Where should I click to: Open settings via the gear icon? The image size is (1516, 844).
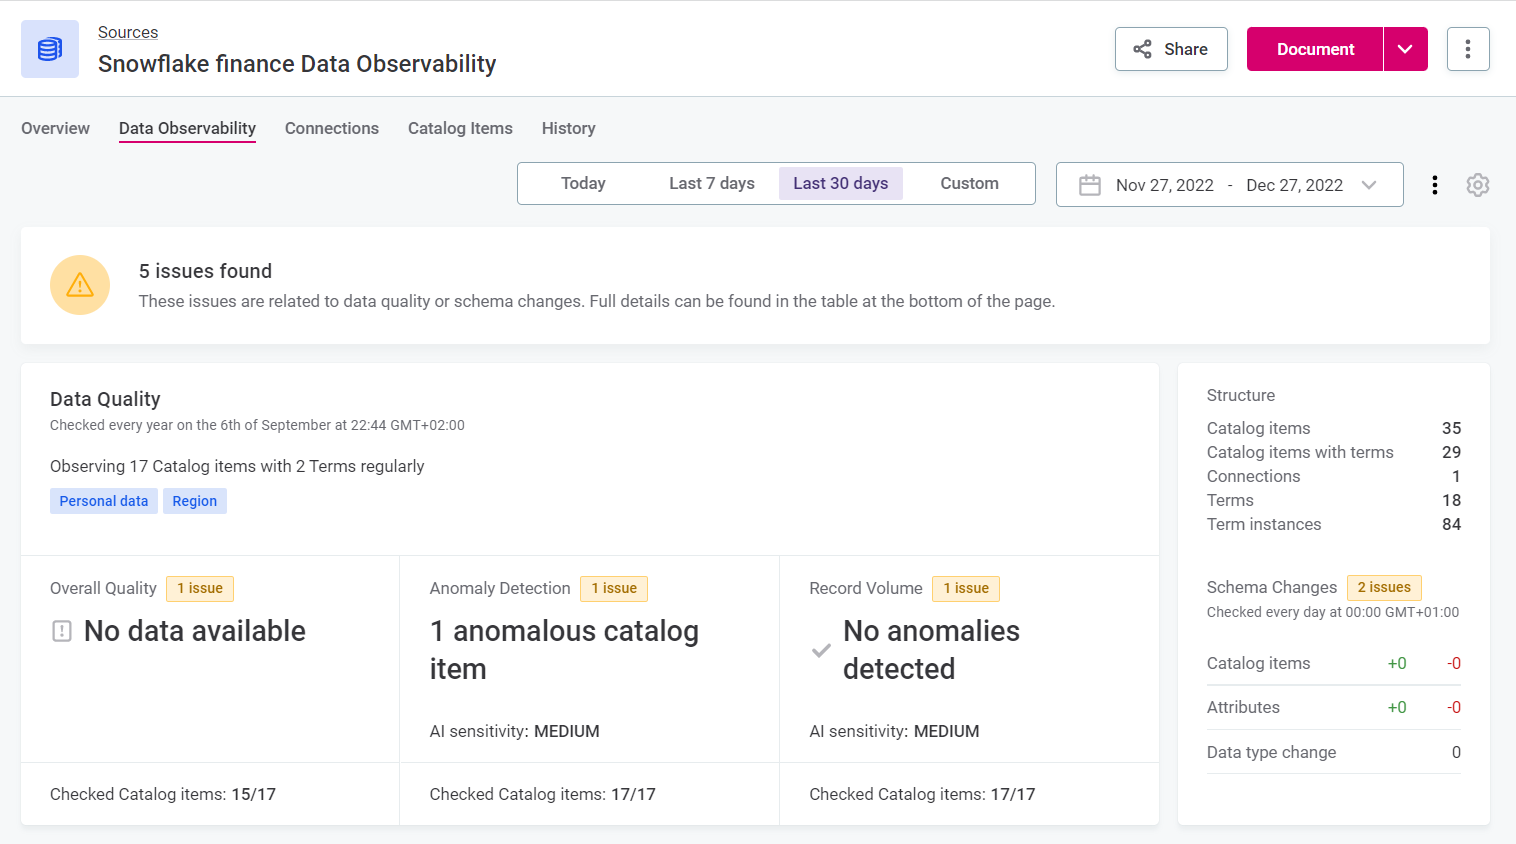pos(1478,184)
